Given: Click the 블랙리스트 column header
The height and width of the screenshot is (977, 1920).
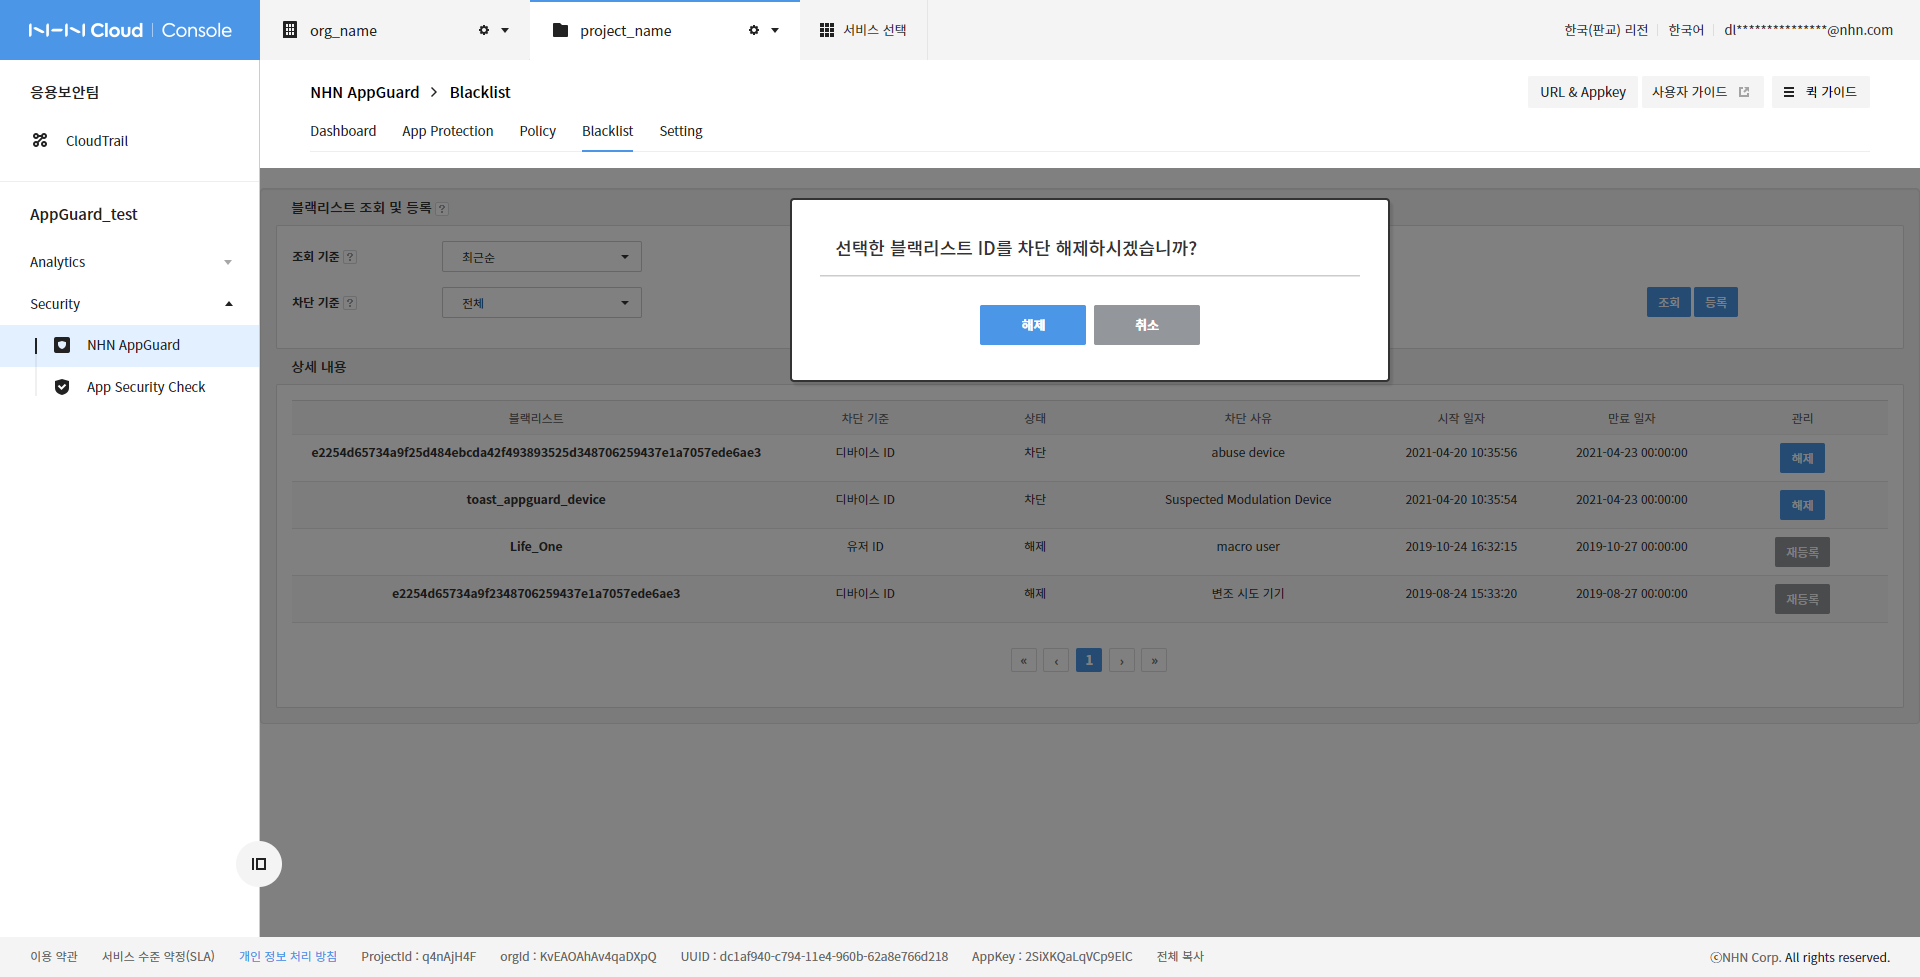Looking at the screenshot, I should pos(536,418).
